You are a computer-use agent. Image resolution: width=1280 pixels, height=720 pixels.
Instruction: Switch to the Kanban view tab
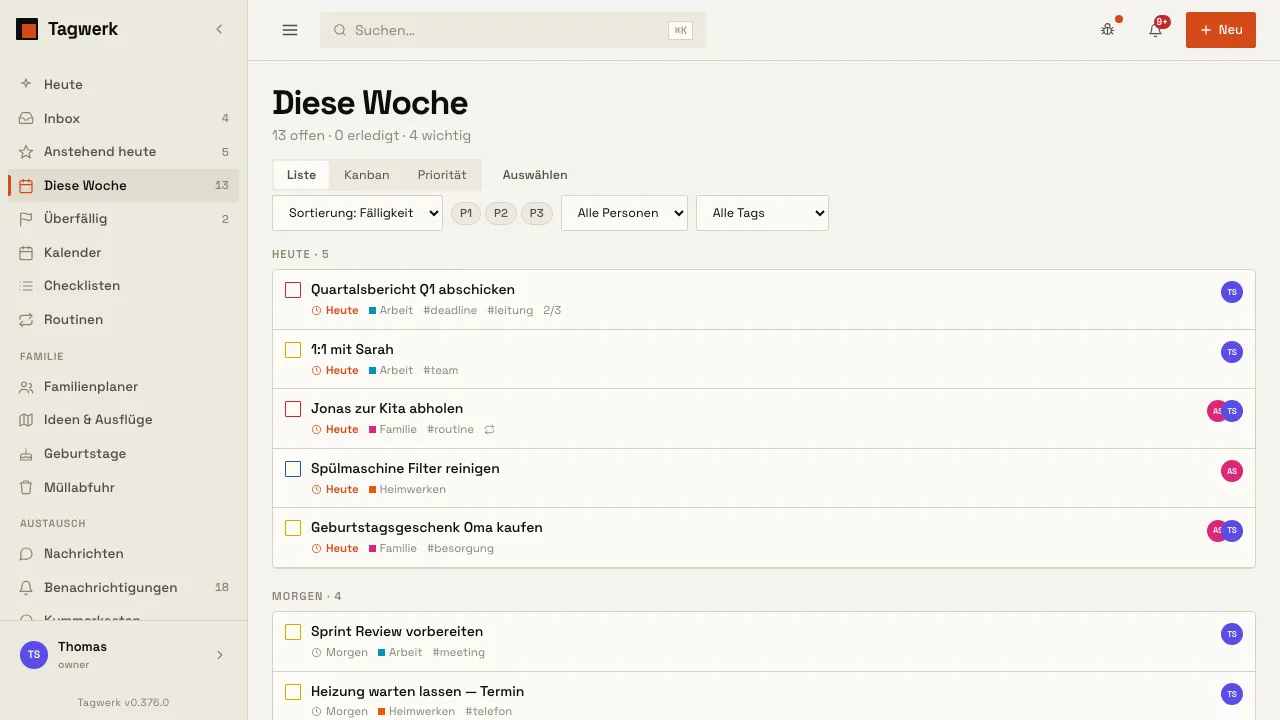(366, 175)
